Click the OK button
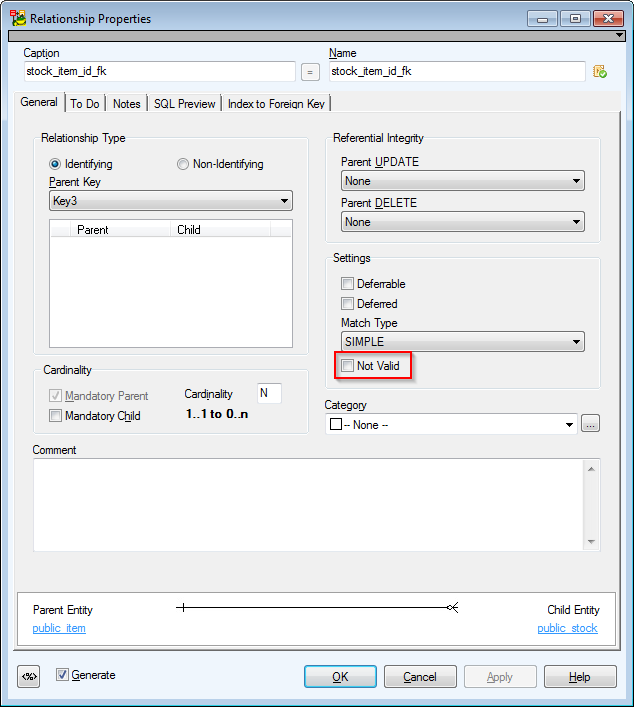Viewport: 634px width, 707px height. [340, 677]
